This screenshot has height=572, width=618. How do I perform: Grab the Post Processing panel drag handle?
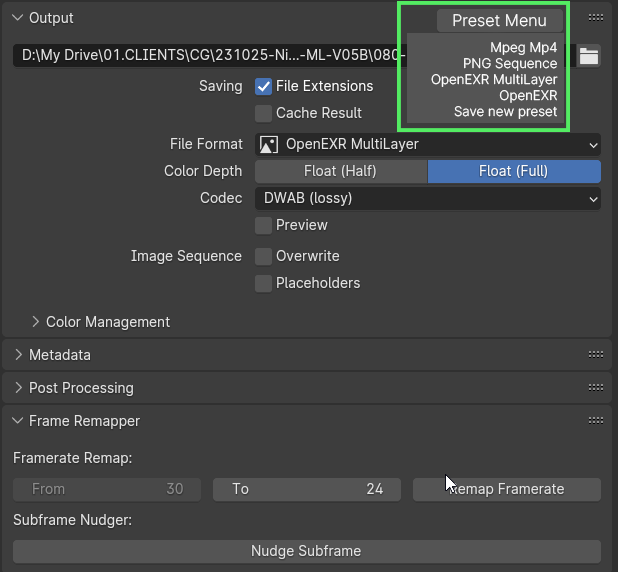coord(596,388)
